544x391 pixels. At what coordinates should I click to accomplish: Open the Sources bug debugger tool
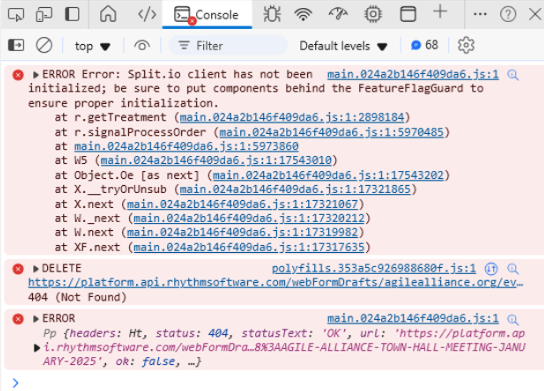click(x=272, y=15)
